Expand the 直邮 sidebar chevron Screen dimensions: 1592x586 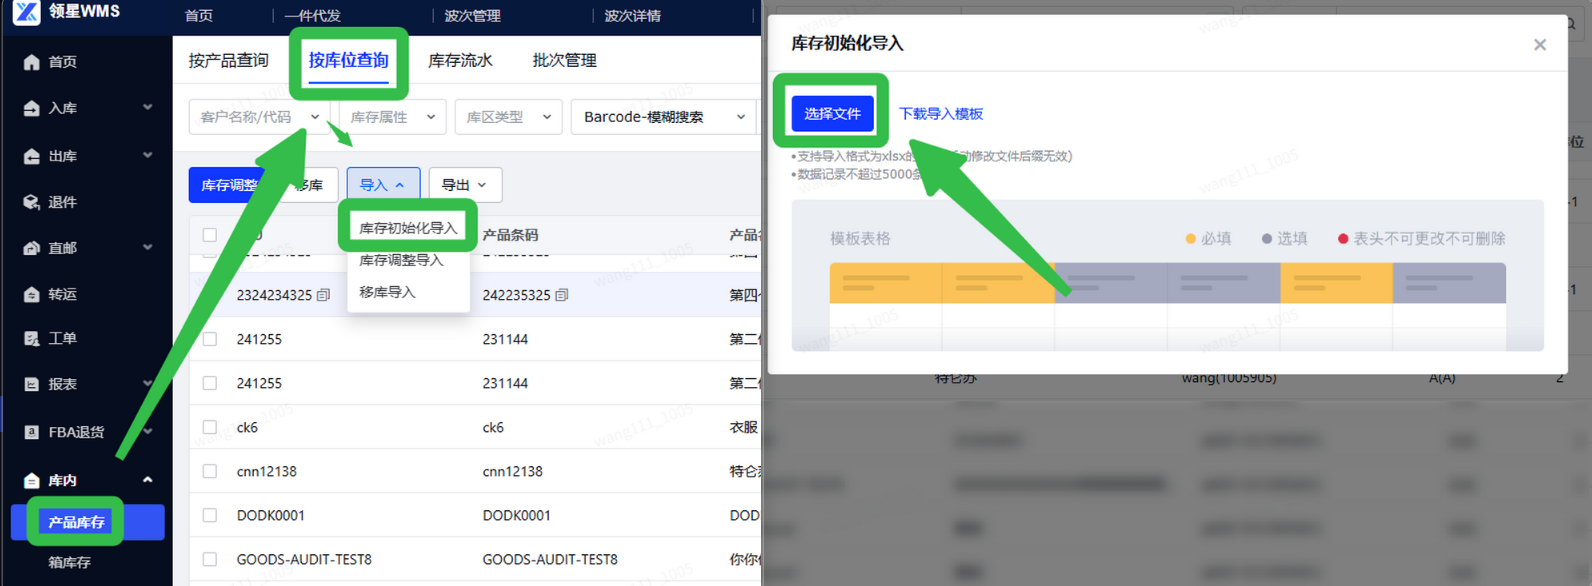pyautogui.click(x=148, y=247)
